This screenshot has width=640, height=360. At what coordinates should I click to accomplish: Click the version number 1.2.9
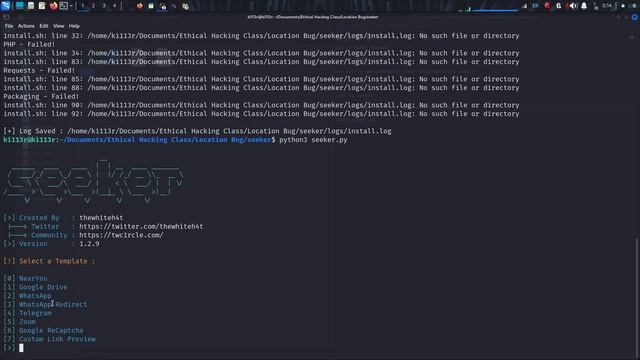coord(89,244)
